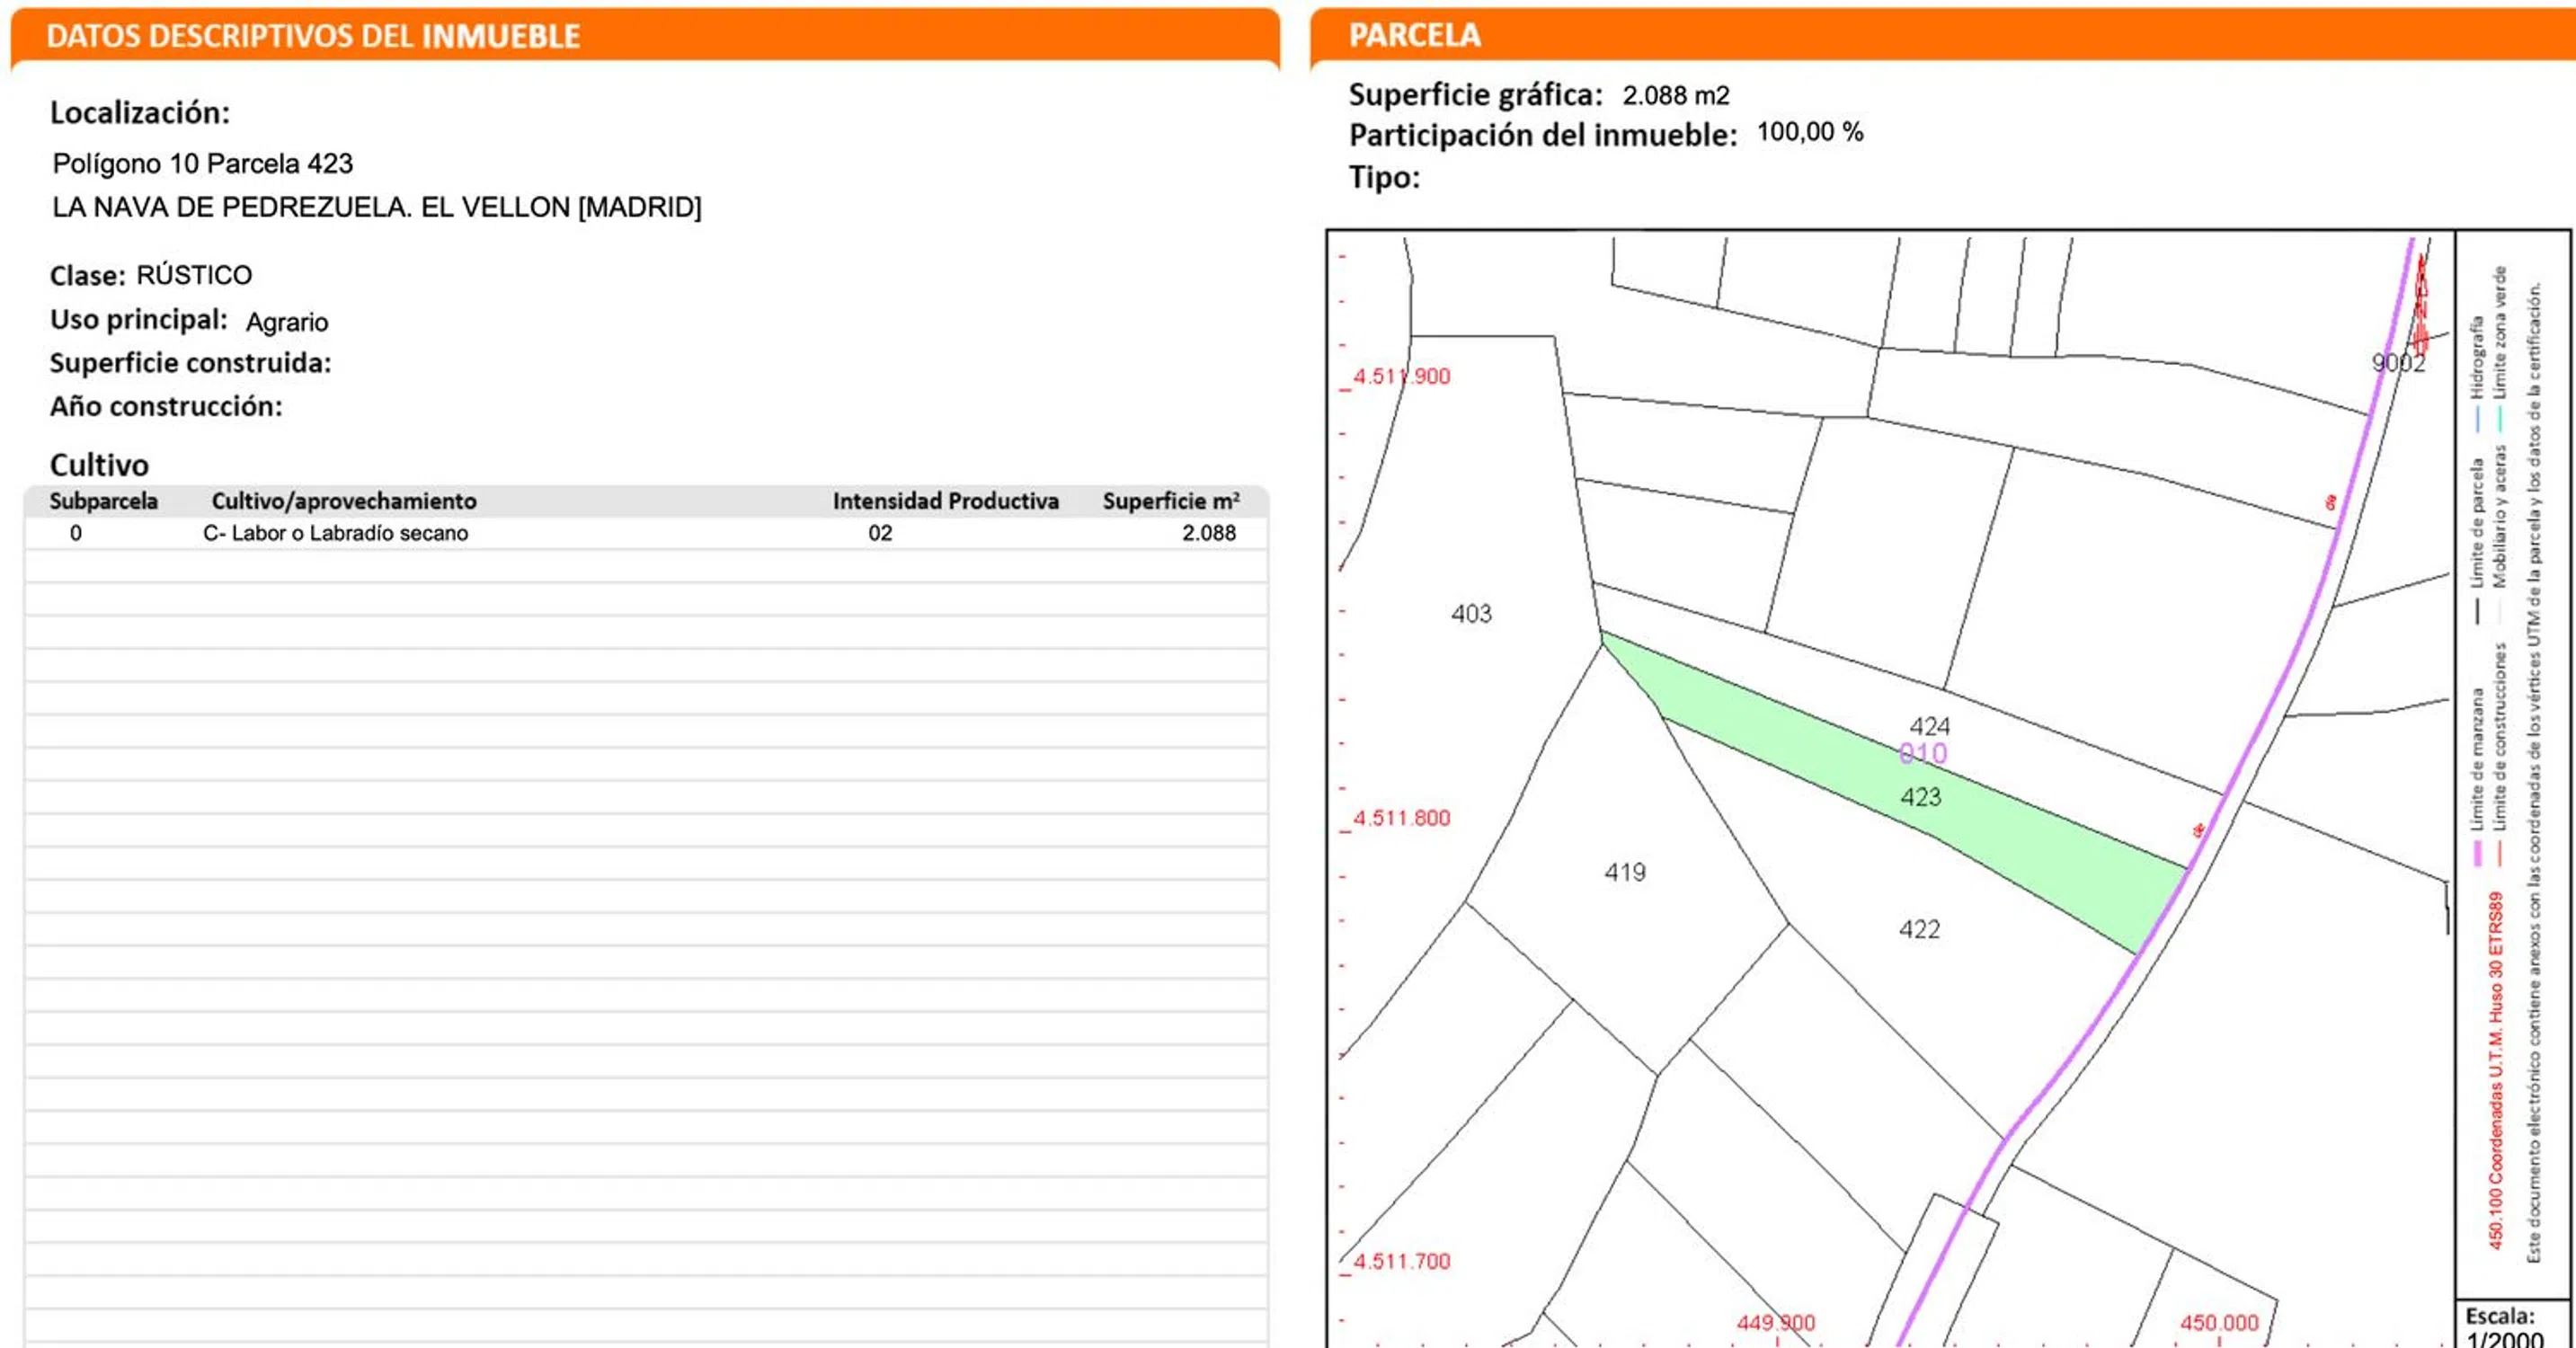Click the purple 010 polygon label
Image resolution: width=2576 pixels, height=1348 pixels.
click(1922, 754)
